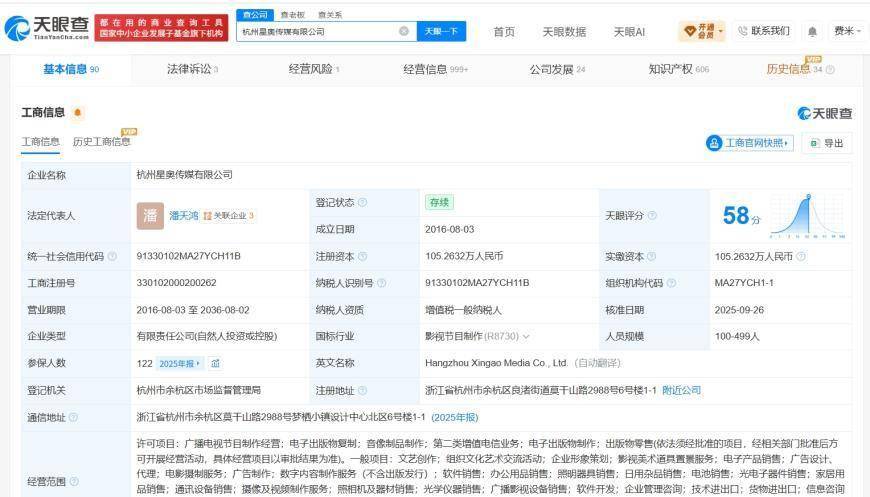
Task: Click organization code MA27YCH1-1
Action: pyautogui.click(x=744, y=283)
